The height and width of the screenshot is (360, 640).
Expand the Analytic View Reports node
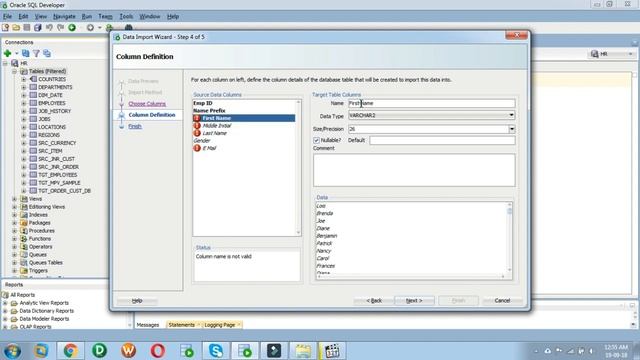pyautogui.click(x=5, y=303)
